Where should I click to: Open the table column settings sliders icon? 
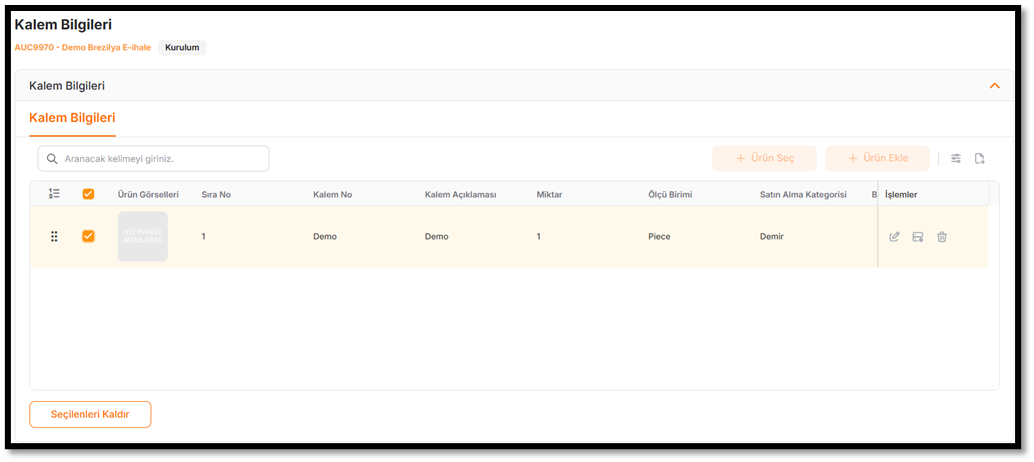coord(956,159)
